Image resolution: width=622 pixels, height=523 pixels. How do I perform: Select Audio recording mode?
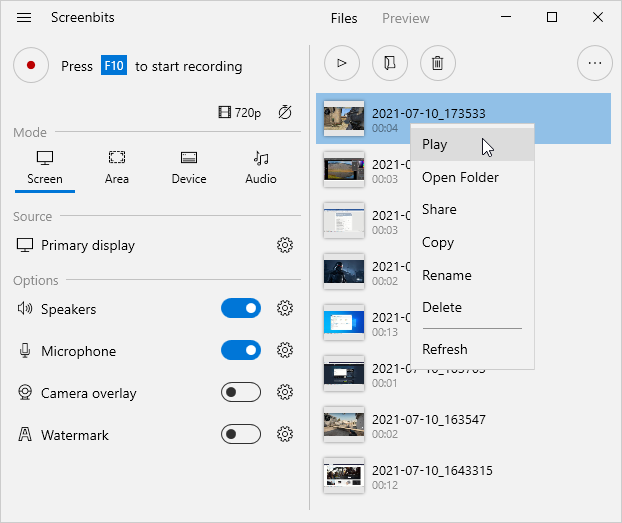coord(261,168)
